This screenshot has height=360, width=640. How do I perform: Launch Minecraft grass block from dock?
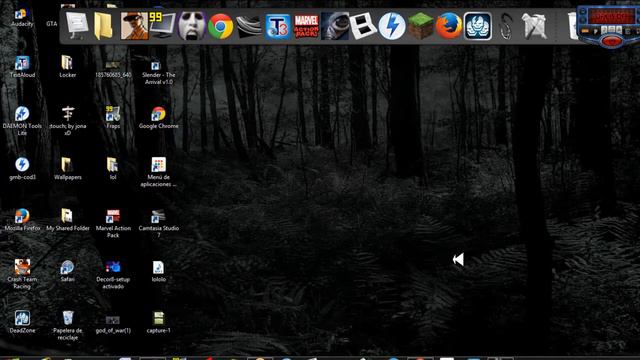pos(421,26)
